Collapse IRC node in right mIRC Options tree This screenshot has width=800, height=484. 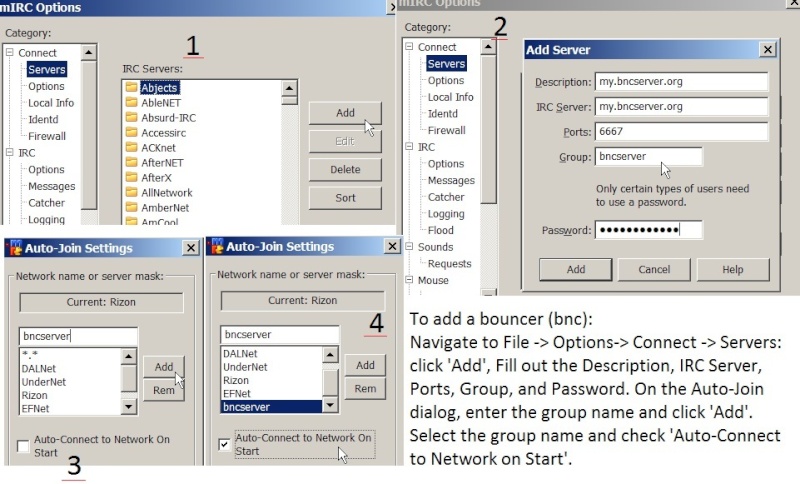pyautogui.click(x=409, y=146)
